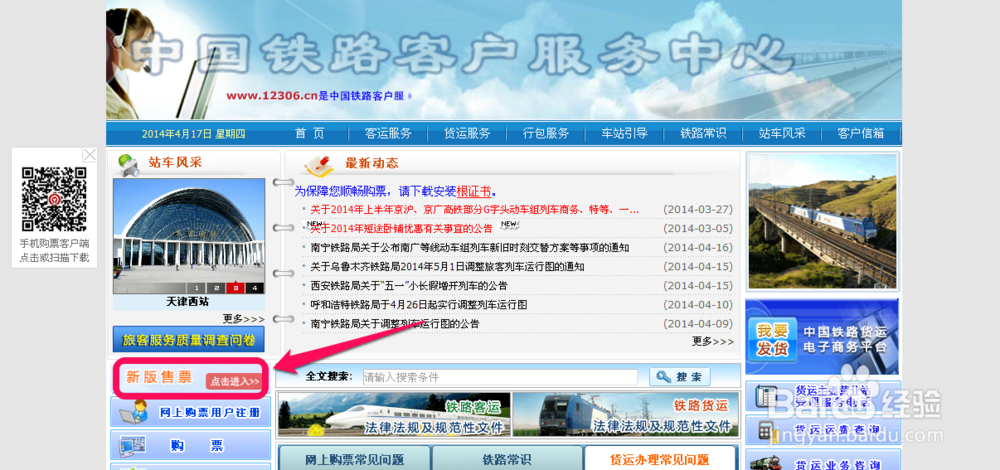Close the QR code popup
The height and width of the screenshot is (470, 1000).
click(90, 155)
